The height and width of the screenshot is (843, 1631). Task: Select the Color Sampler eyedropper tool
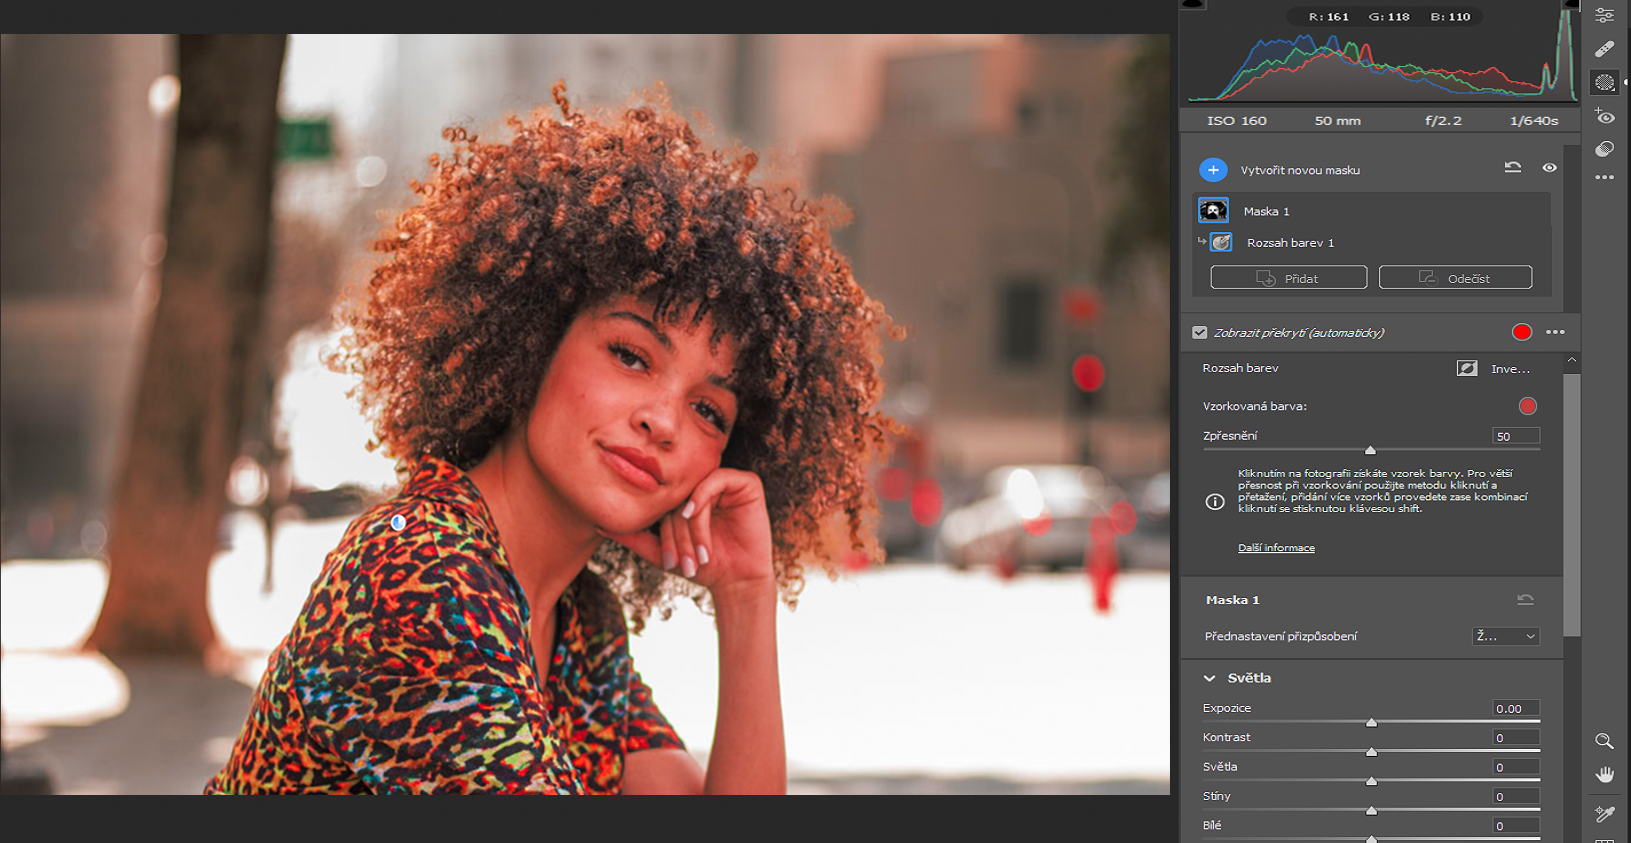click(1605, 814)
